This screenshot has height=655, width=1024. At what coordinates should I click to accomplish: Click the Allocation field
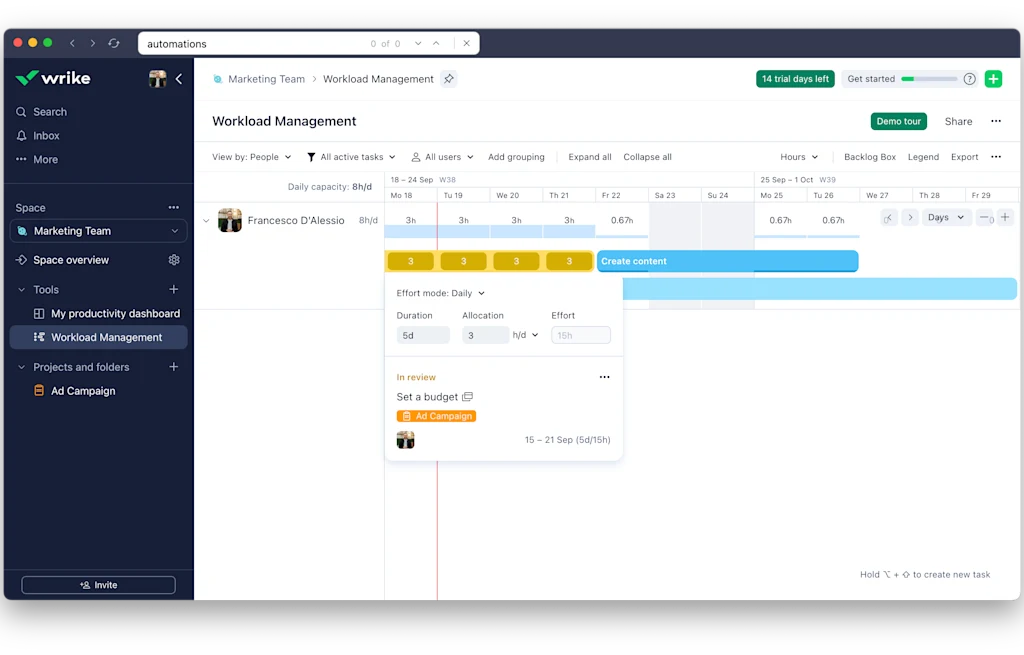click(x=485, y=335)
